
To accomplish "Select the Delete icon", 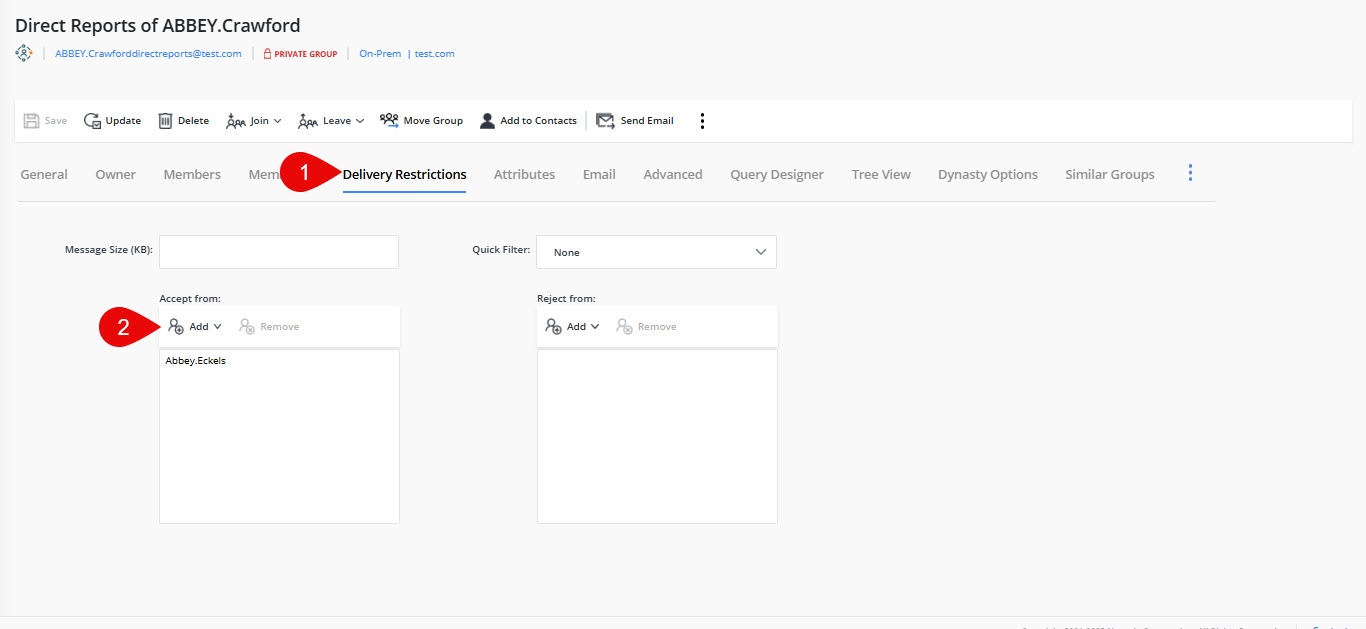I will [x=164, y=120].
